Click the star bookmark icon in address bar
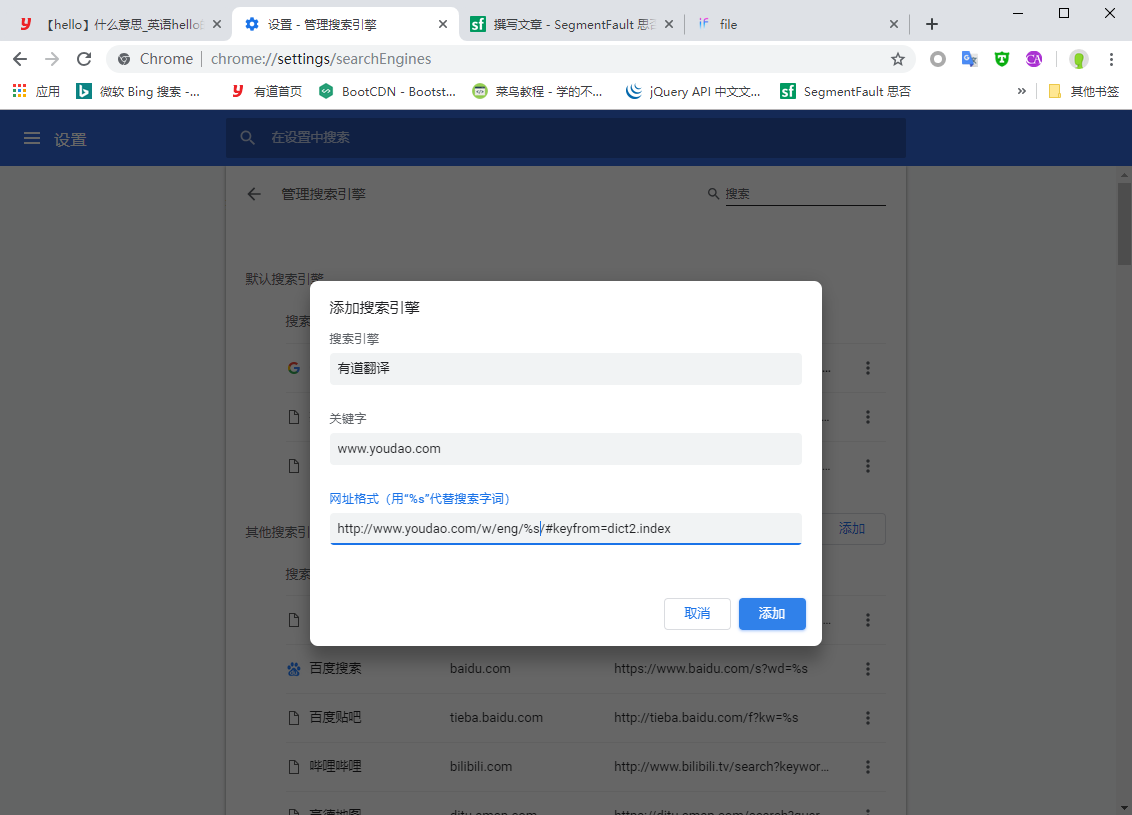 [898, 59]
